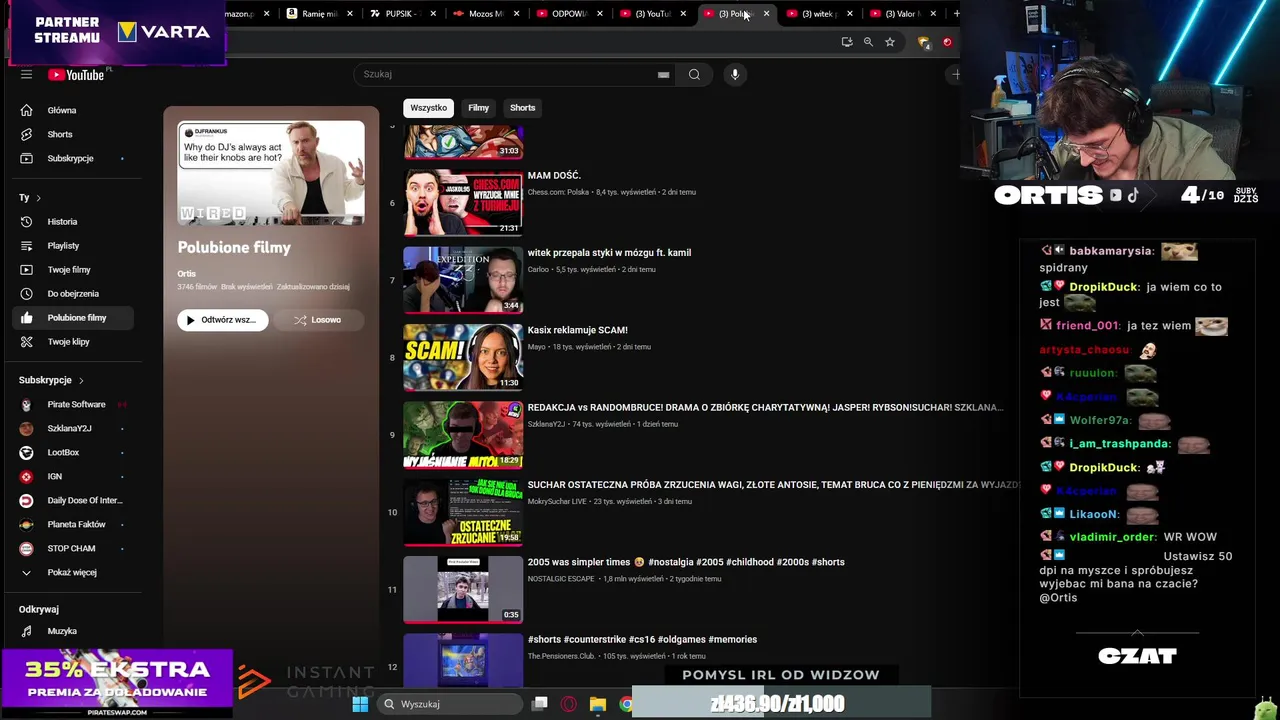
Task: Open the #shorts #counterstrike video title
Action: tap(642, 640)
